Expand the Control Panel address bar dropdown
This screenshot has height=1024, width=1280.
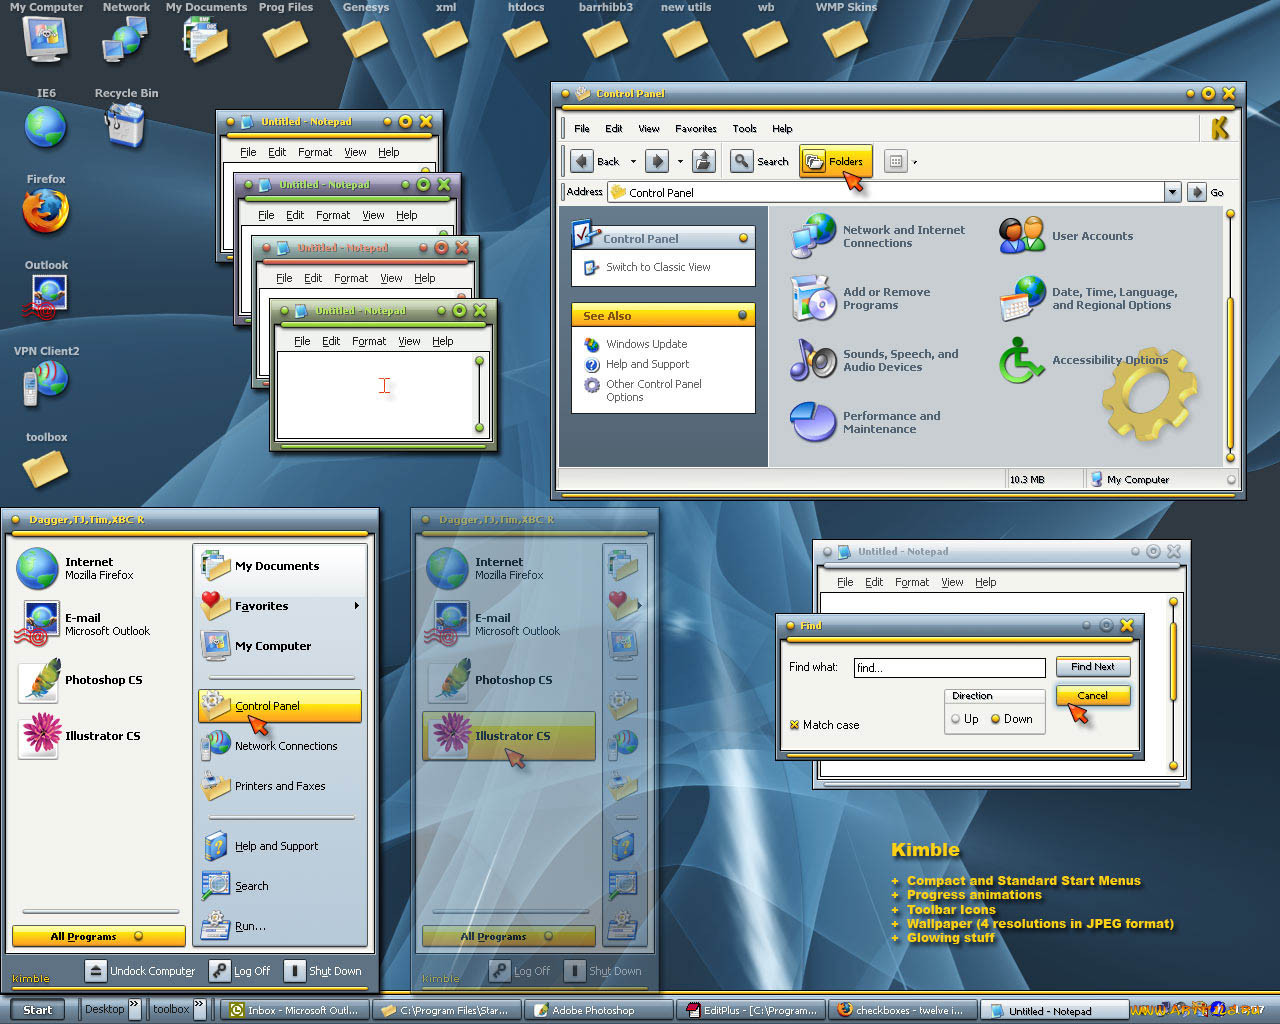1172,192
